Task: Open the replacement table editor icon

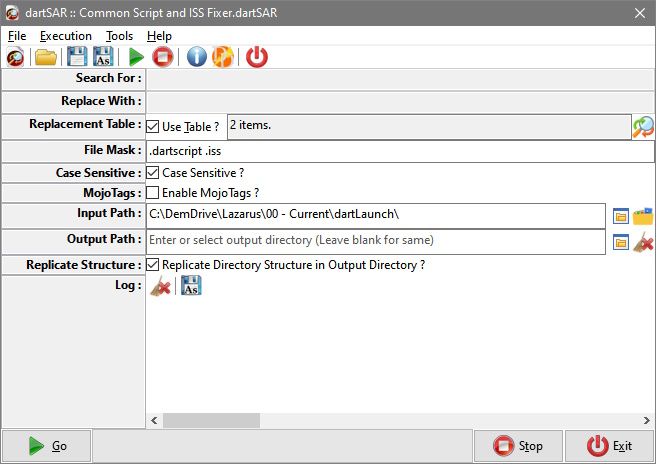Action: coord(643,127)
